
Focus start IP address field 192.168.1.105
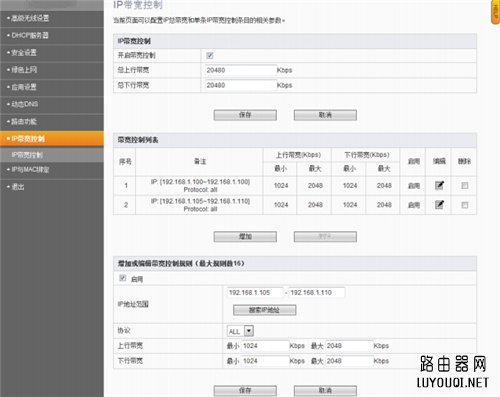click(x=255, y=292)
